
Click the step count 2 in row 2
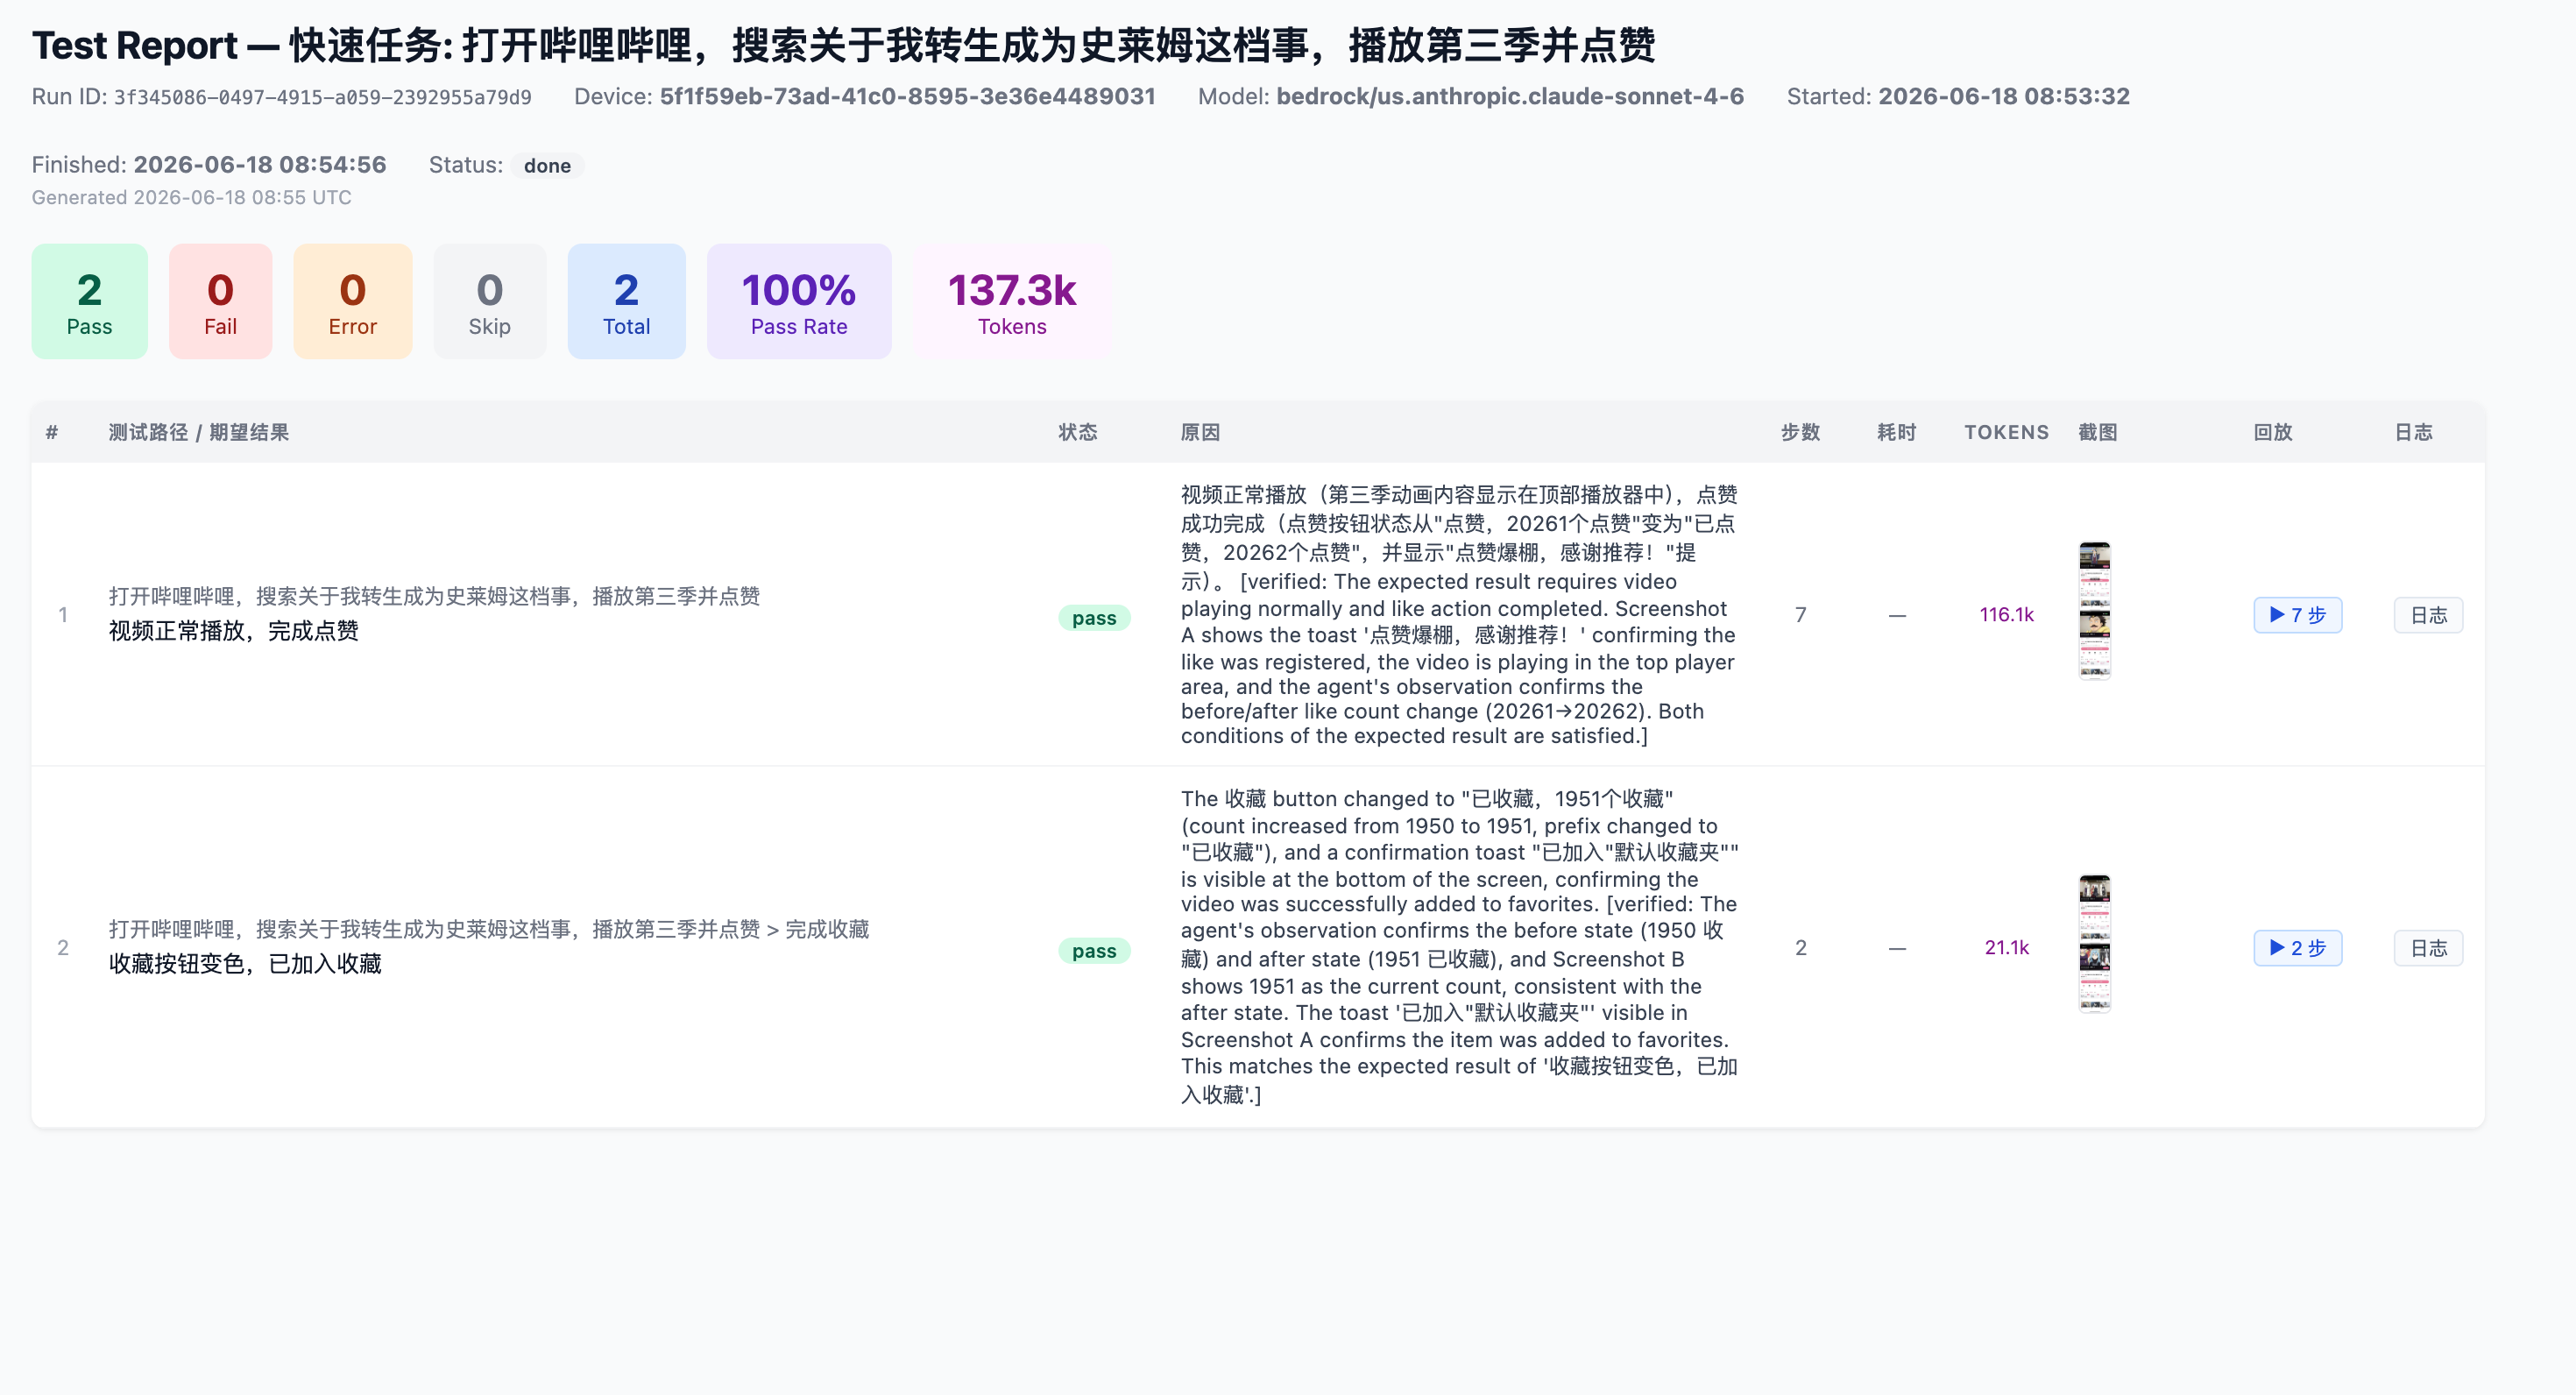[x=1800, y=948]
